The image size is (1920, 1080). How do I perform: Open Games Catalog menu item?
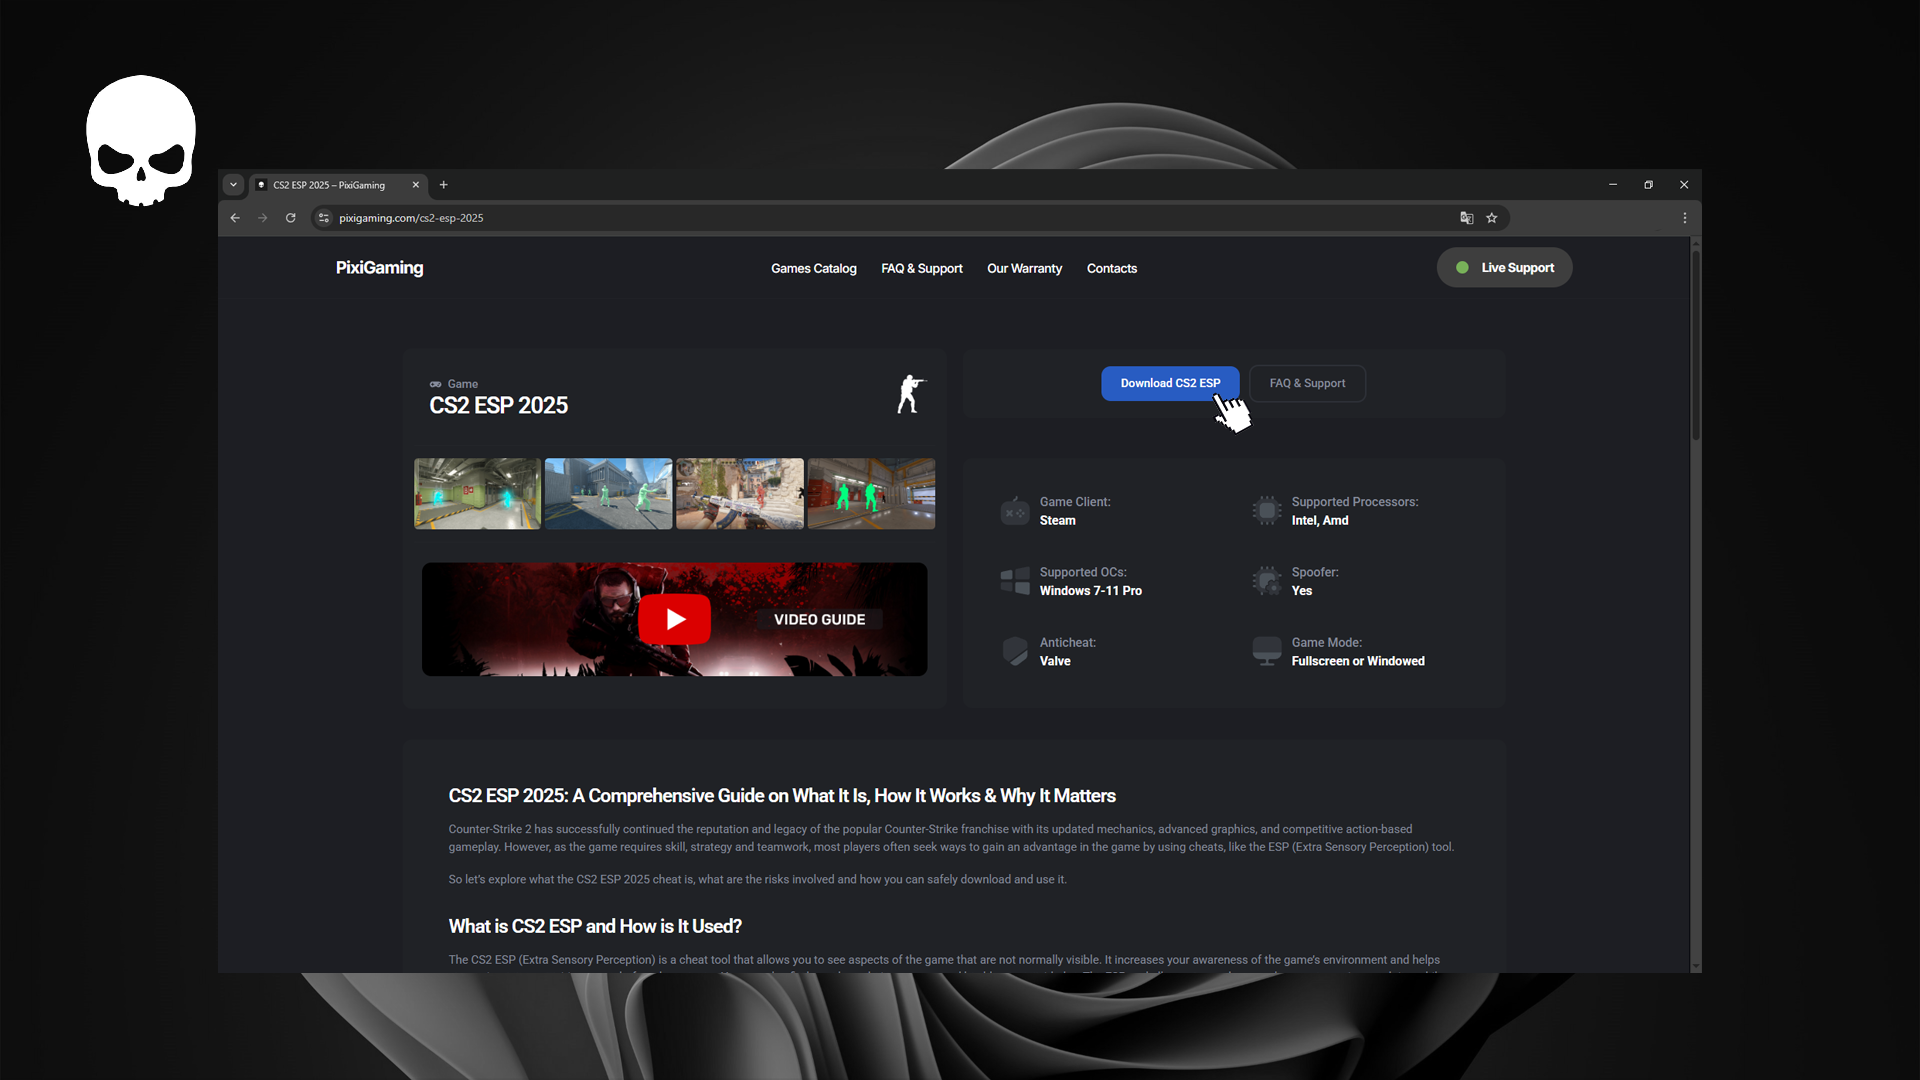coord(813,269)
